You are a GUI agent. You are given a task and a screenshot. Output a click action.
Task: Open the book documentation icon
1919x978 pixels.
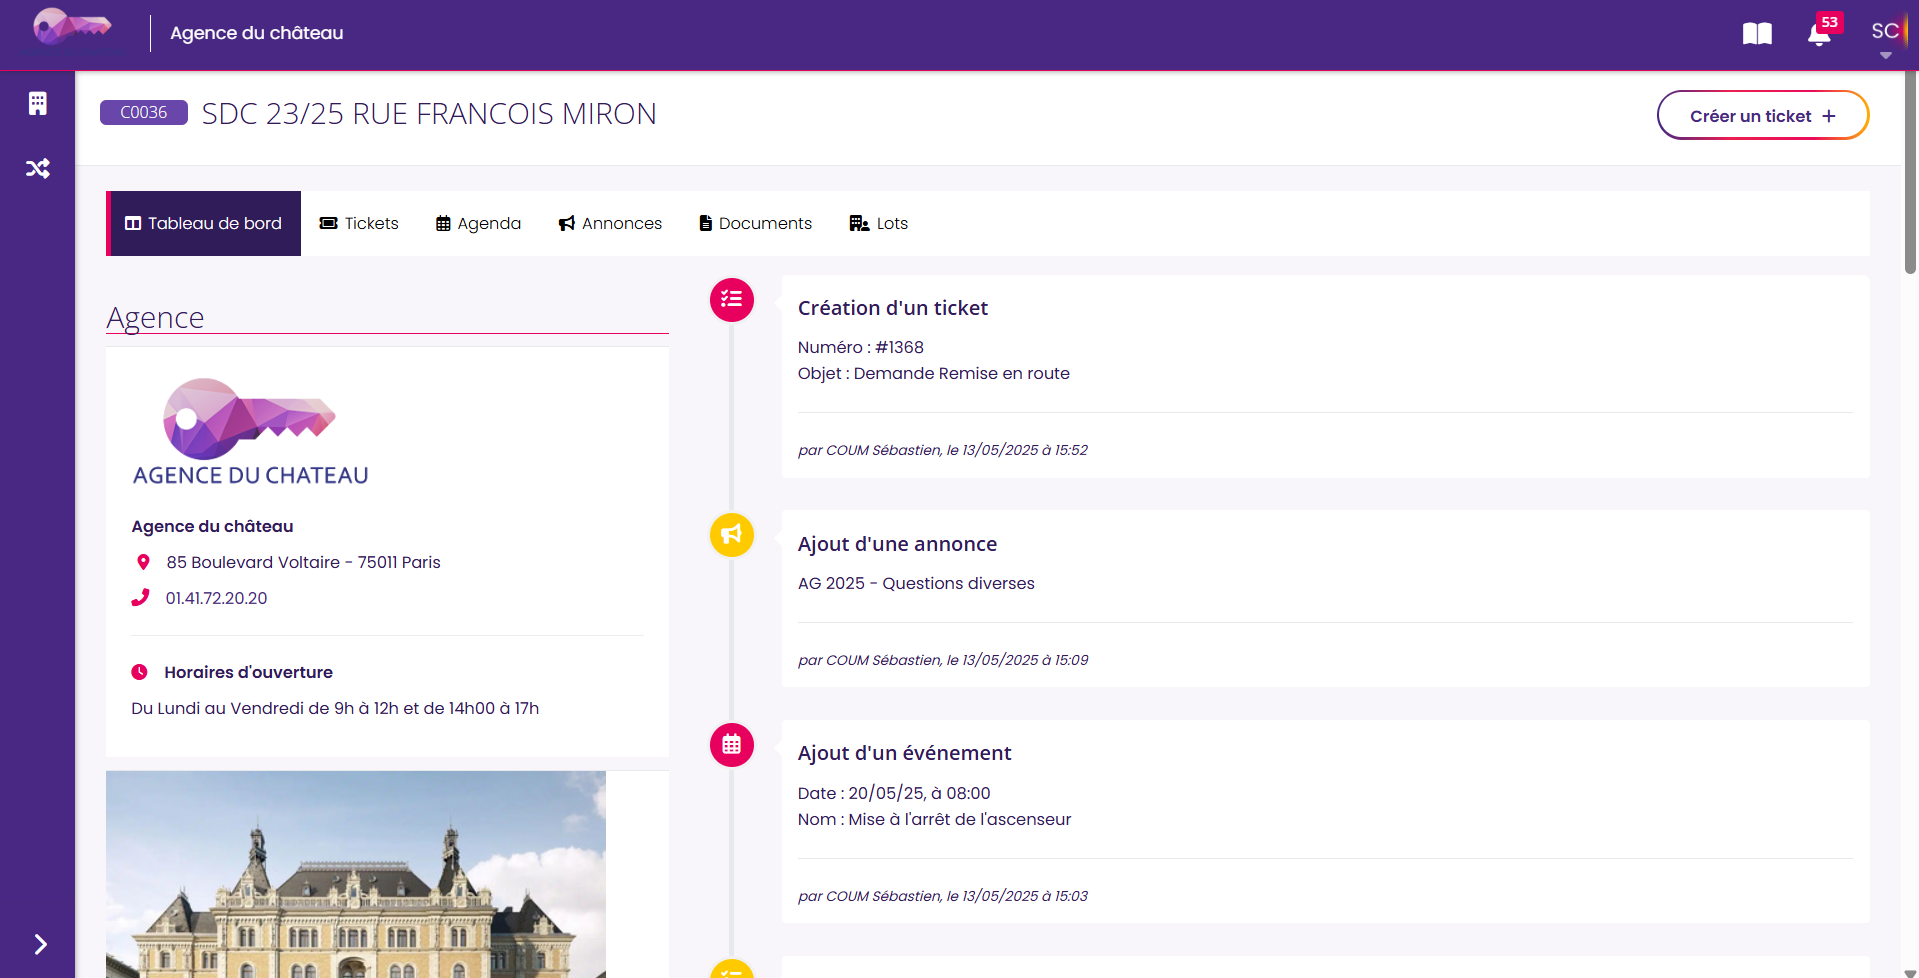[x=1757, y=34]
